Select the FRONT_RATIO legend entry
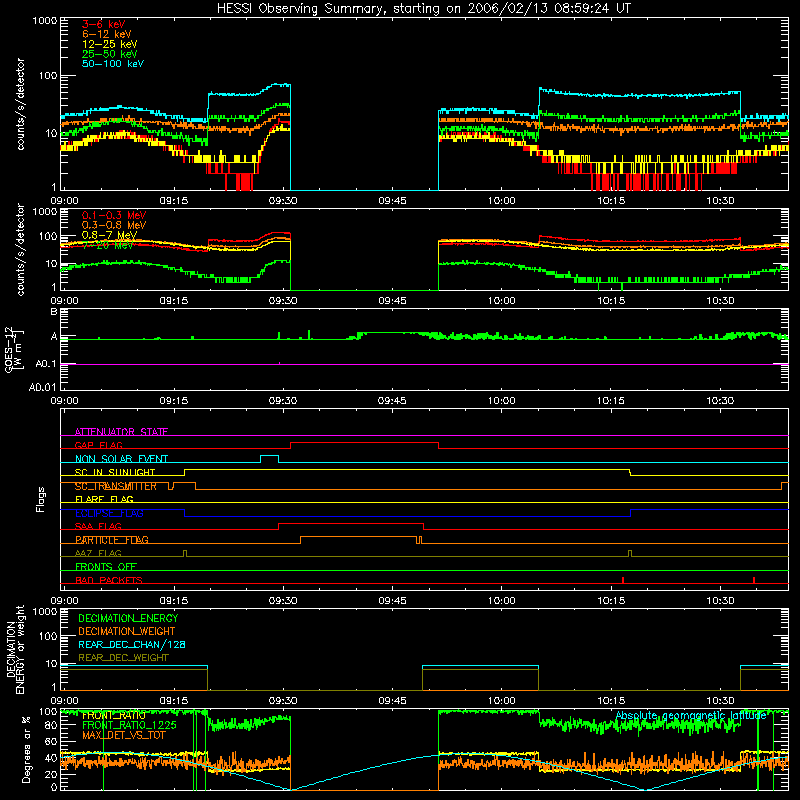The height and width of the screenshot is (800, 800). 114,716
